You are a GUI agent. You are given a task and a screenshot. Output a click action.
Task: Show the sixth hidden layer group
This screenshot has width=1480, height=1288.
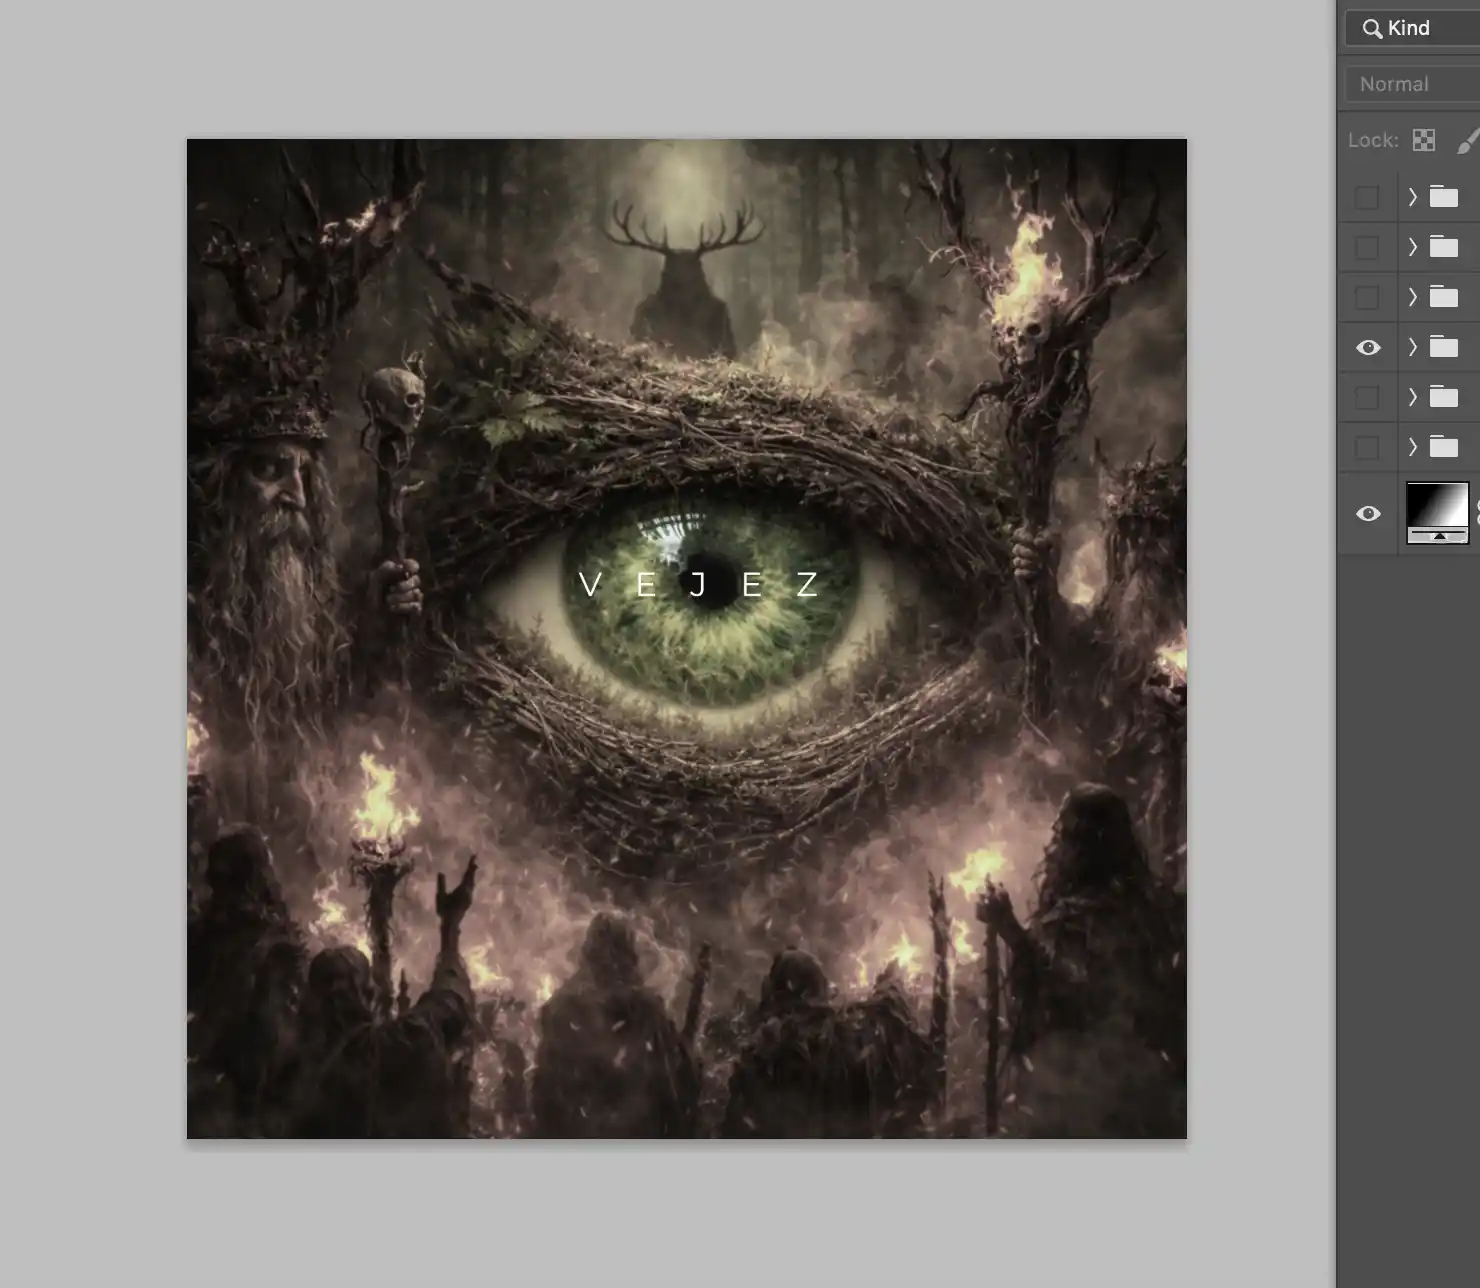1366,447
